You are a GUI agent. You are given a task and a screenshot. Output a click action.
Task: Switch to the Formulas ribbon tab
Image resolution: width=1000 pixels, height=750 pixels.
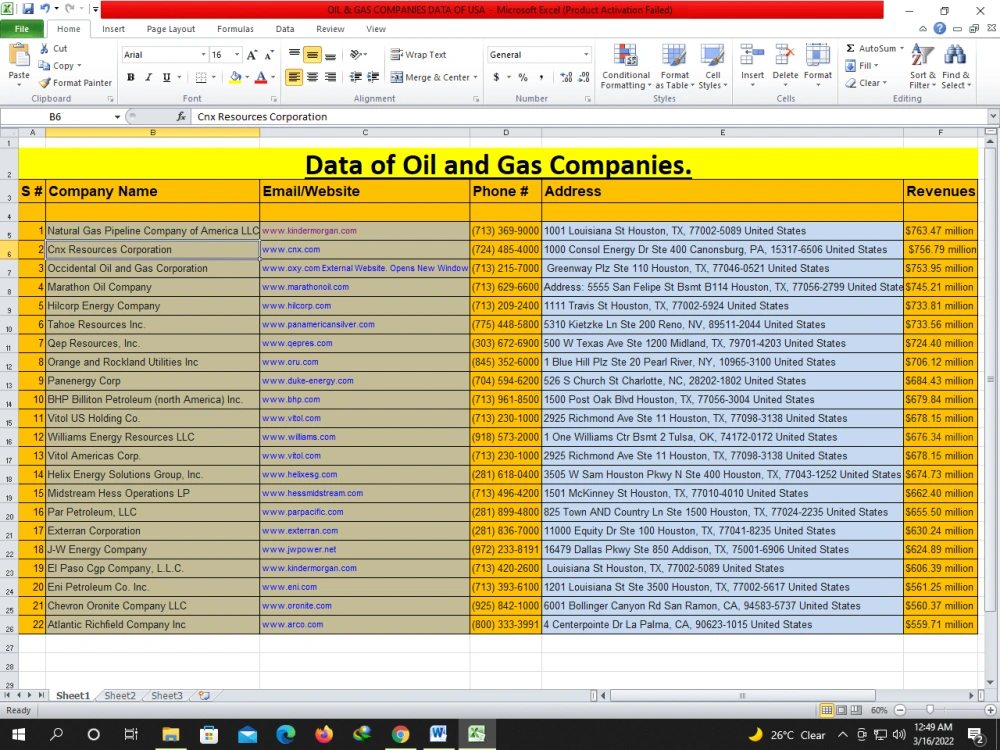pyautogui.click(x=235, y=29)
